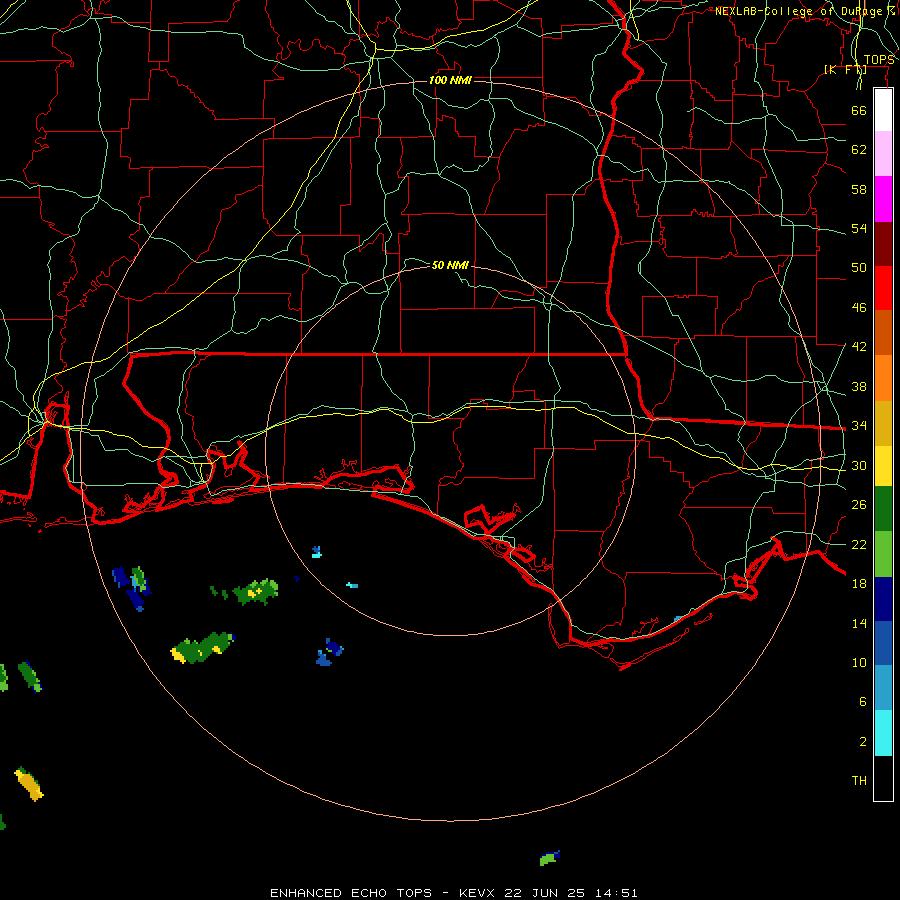Click the light green echo near the bottom center

pos(549,859)
